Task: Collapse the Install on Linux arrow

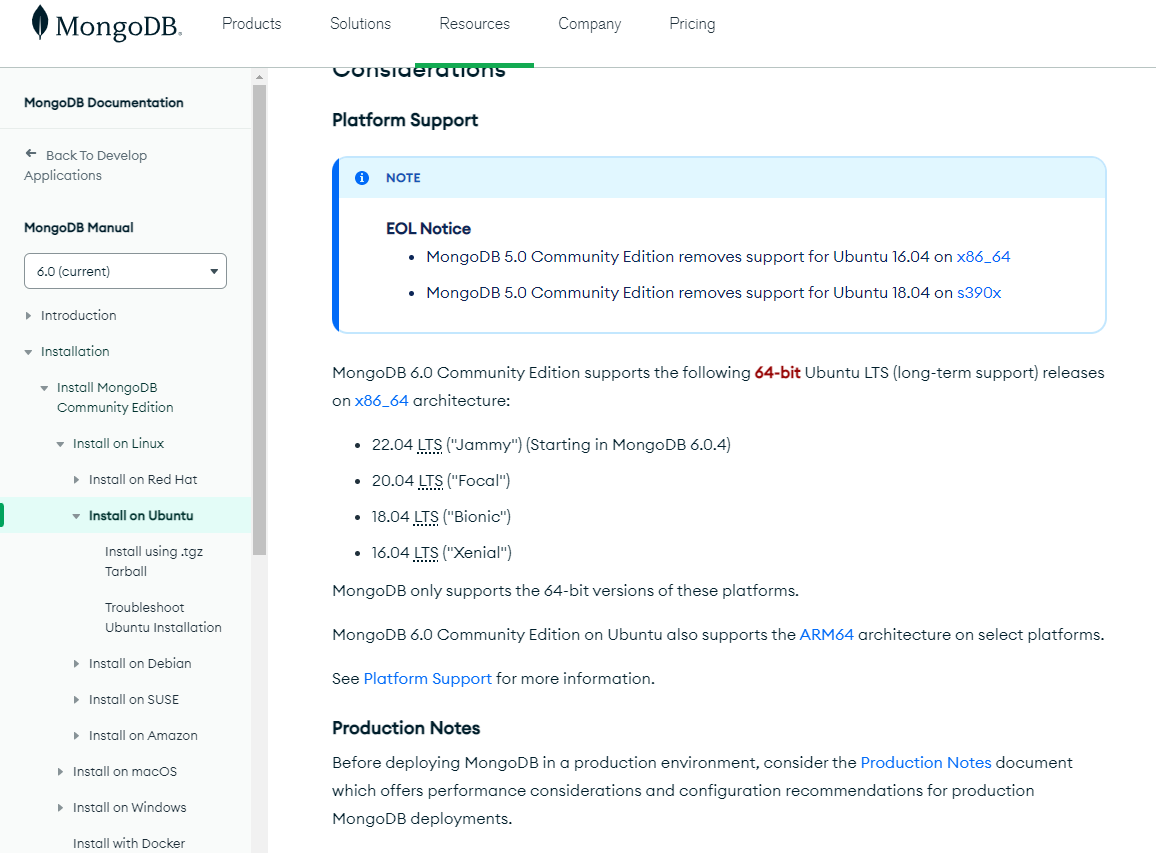Action: pyautogui.click(x=60, y=444)
